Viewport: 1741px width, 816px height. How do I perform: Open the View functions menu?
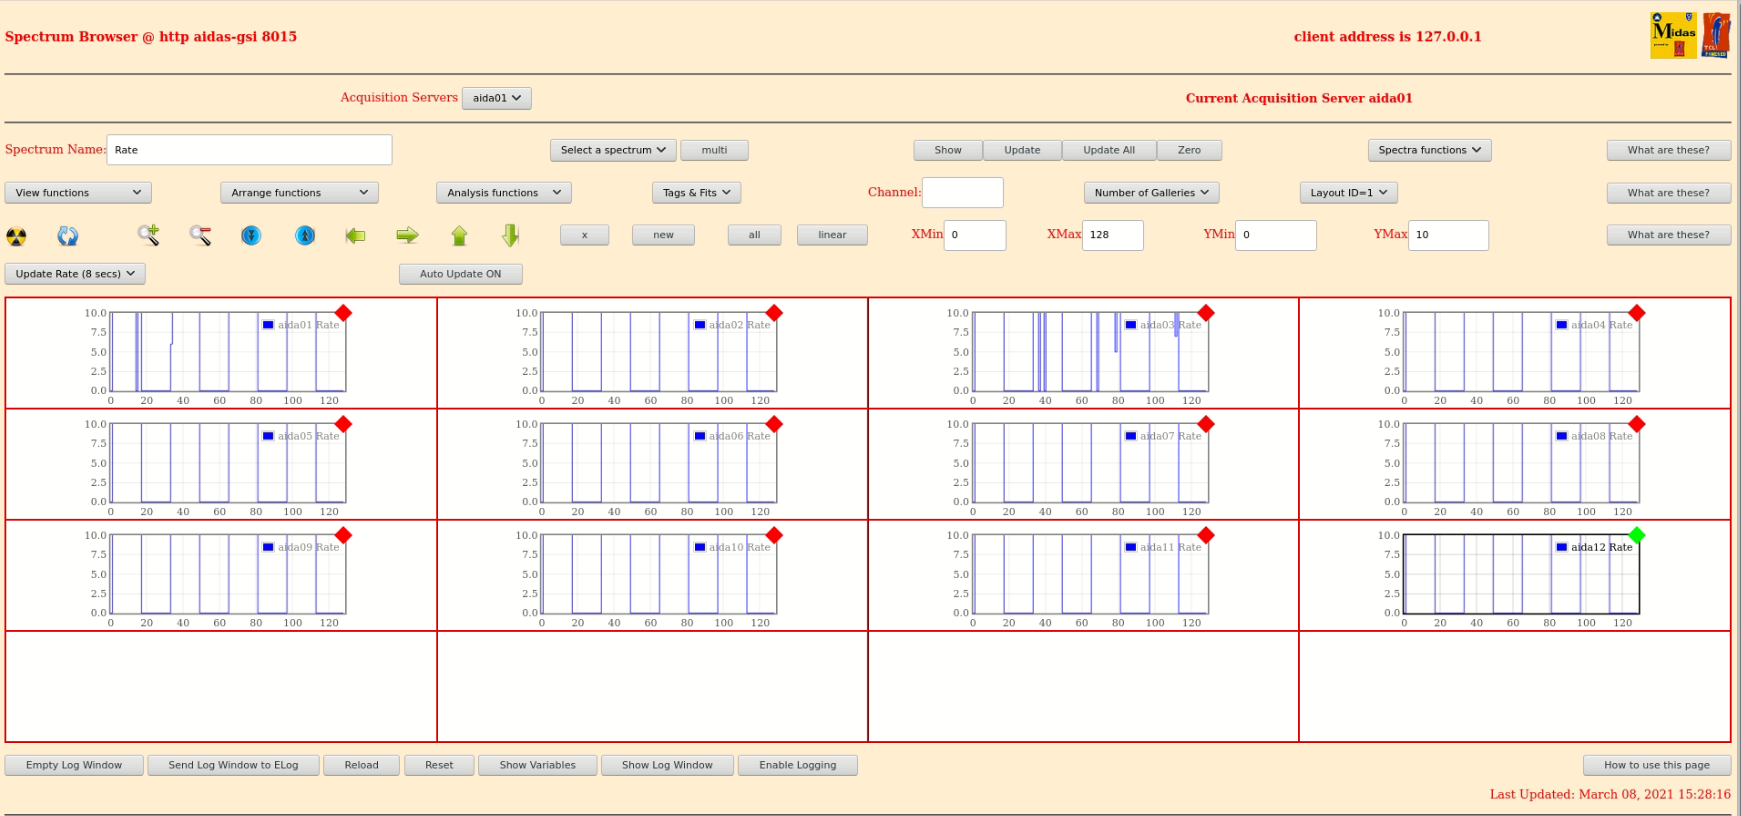coord(77,193)
